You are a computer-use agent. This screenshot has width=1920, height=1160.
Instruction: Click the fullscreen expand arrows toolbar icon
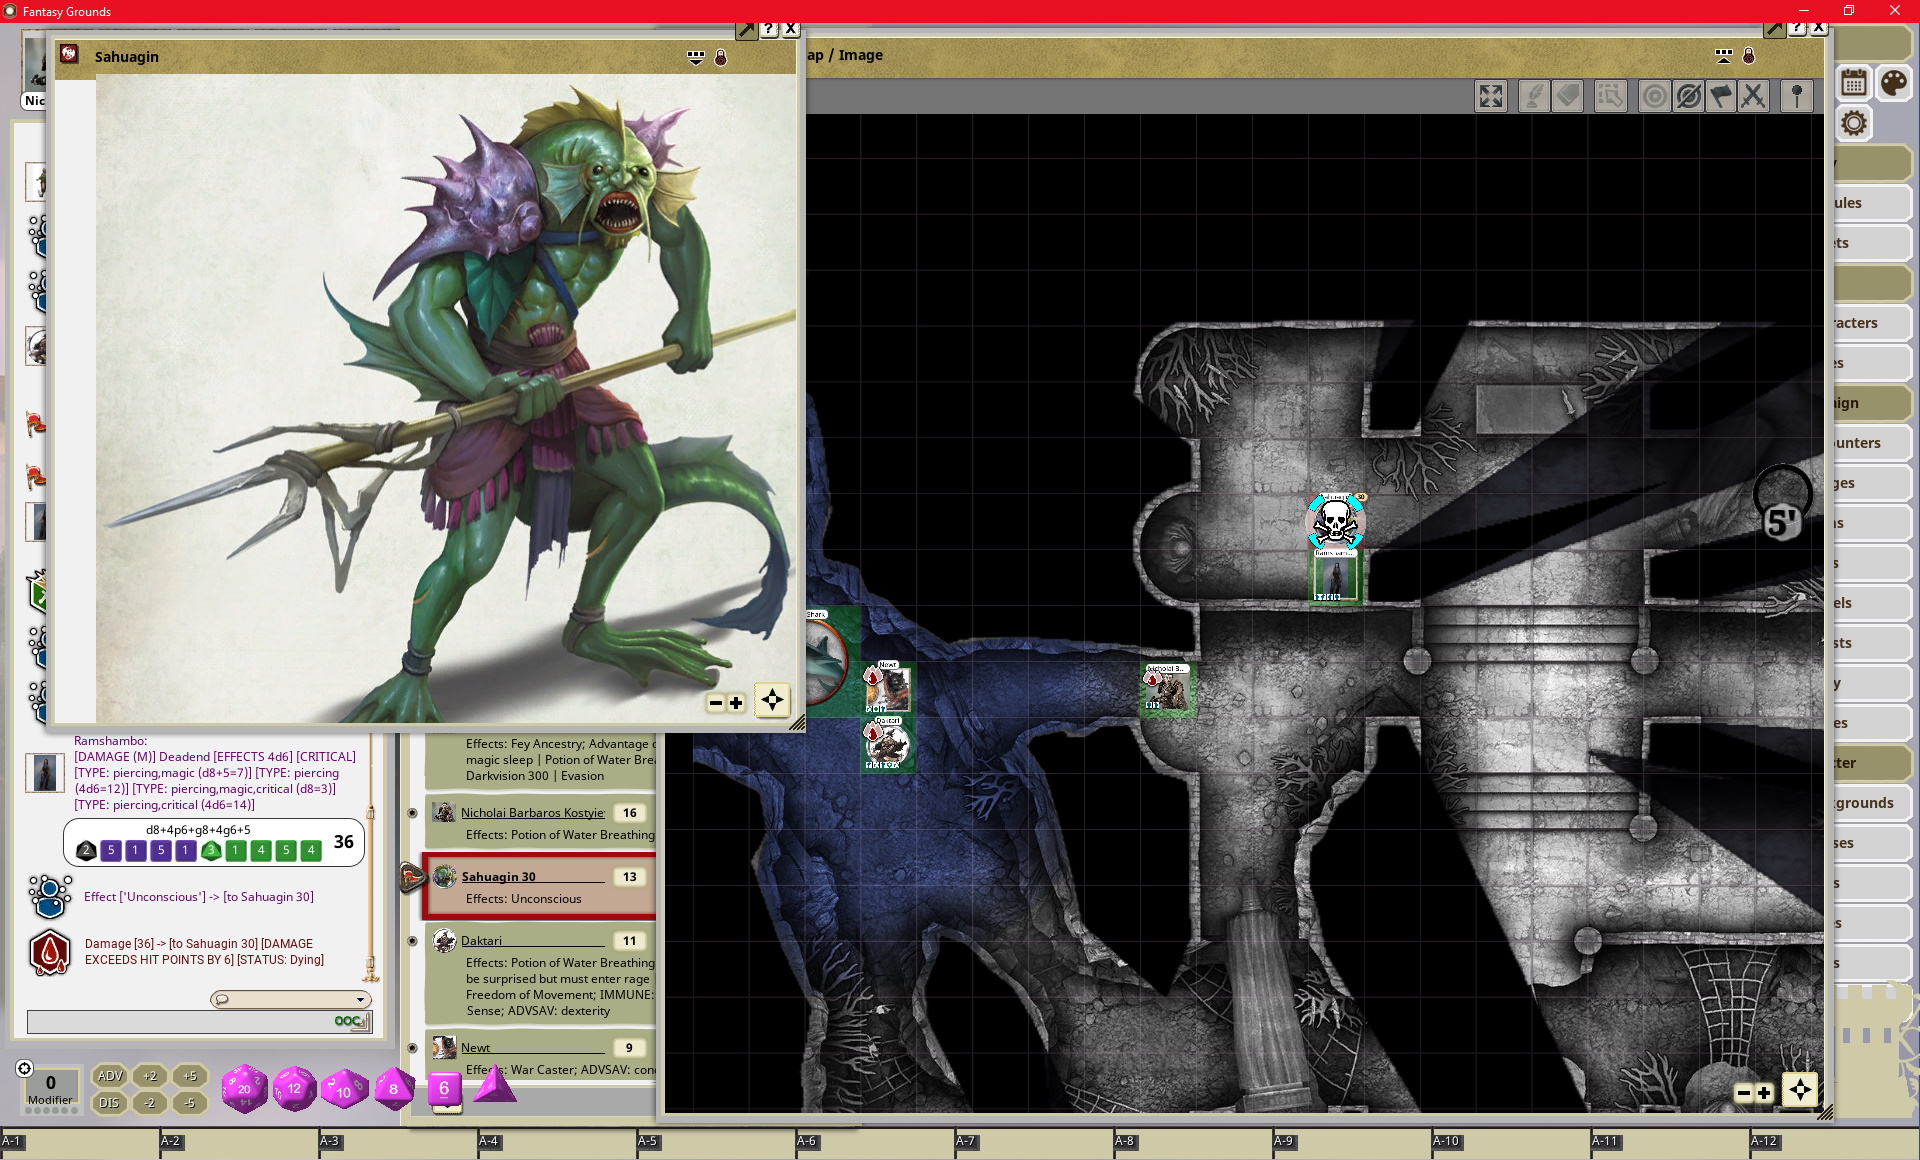click(1490, 96)
